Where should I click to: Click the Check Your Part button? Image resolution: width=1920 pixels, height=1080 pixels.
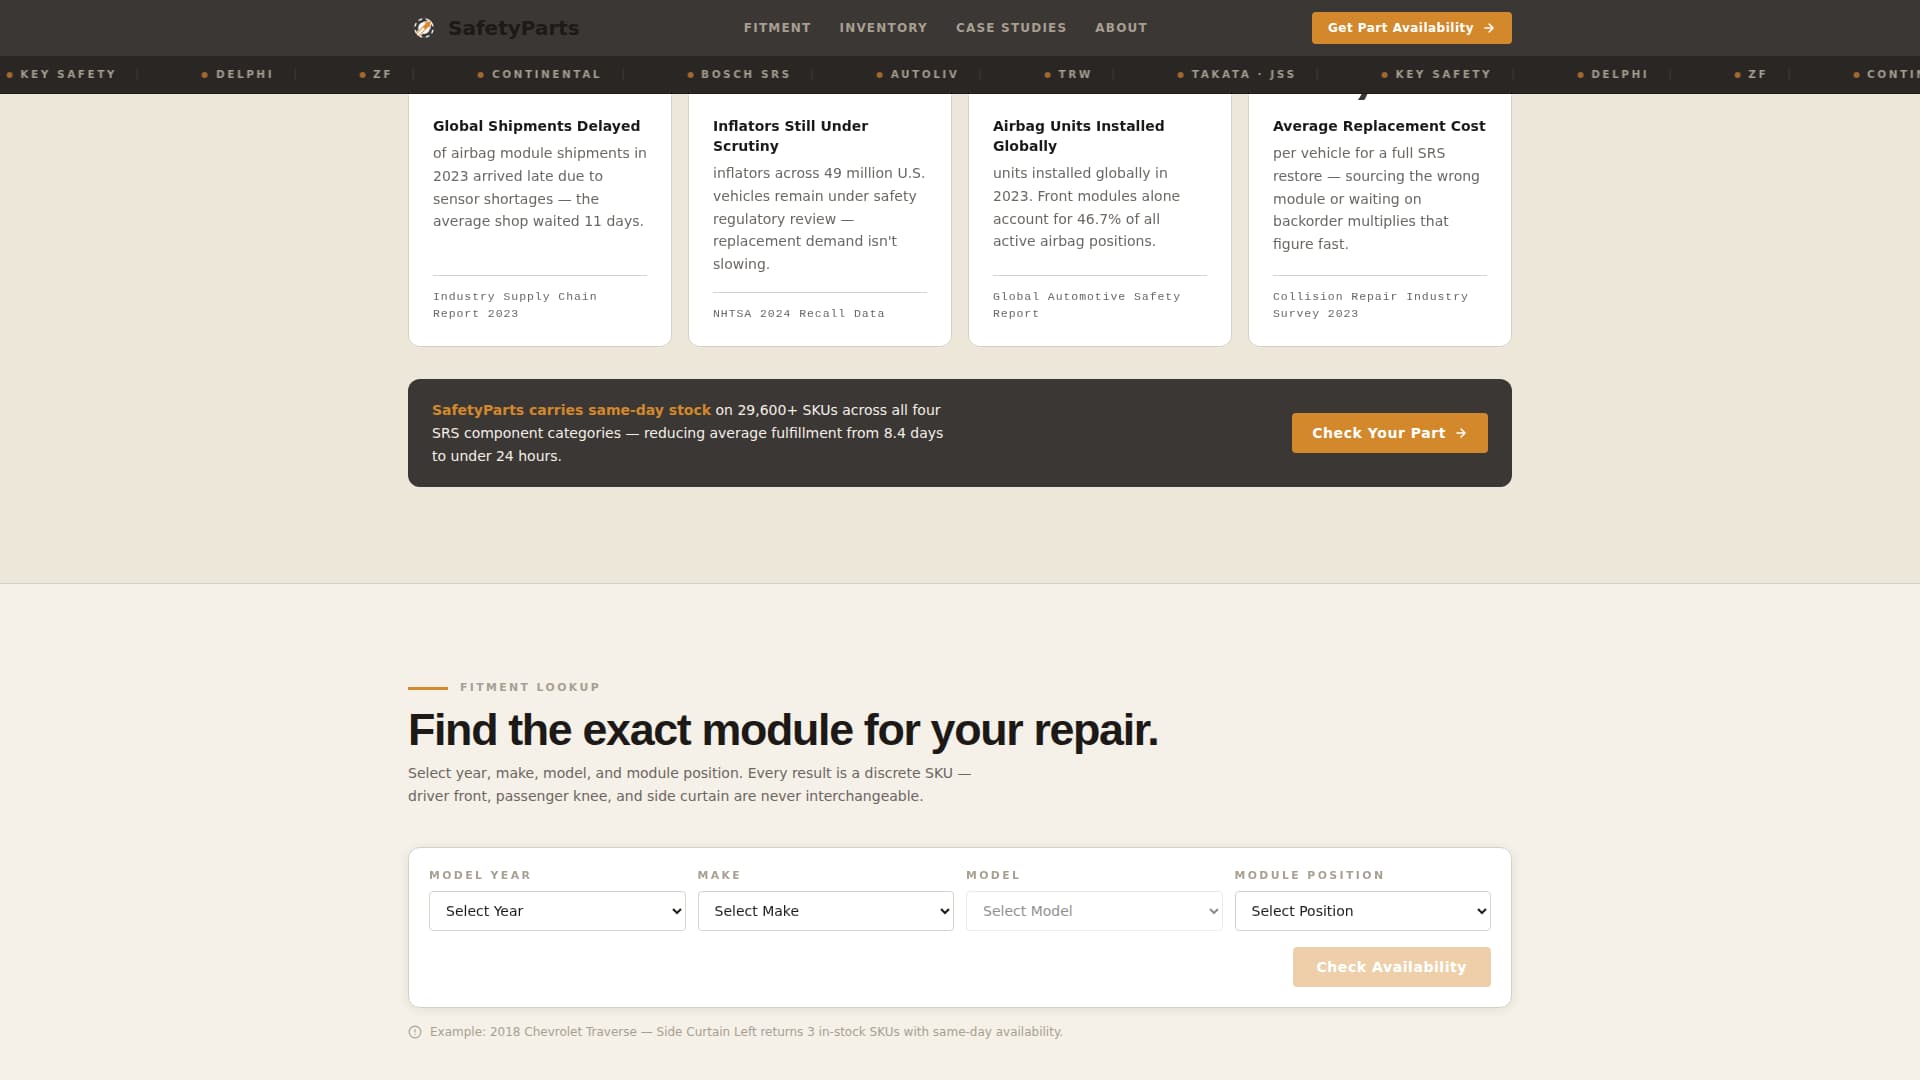1389,433
